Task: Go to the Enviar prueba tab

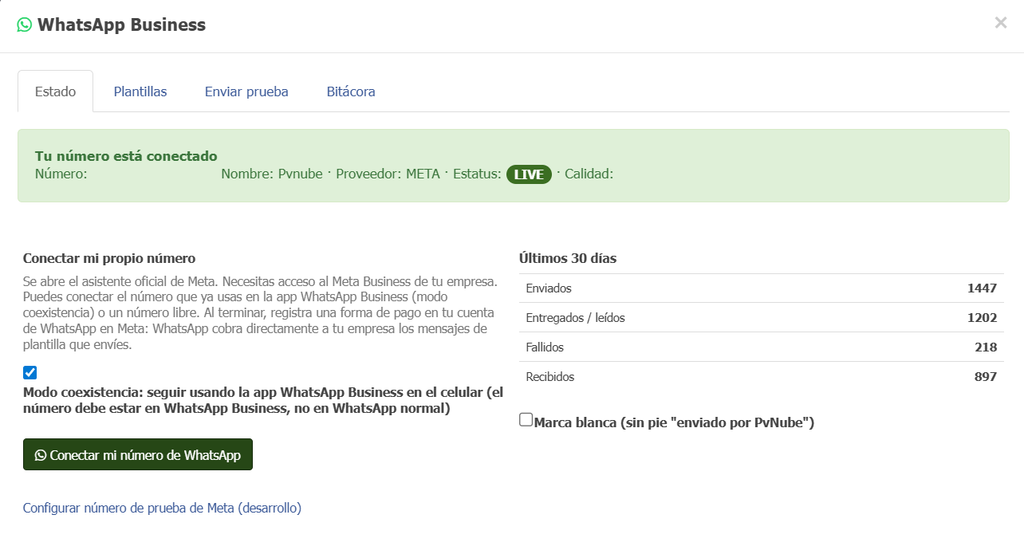Action: (x=246, y=91)
